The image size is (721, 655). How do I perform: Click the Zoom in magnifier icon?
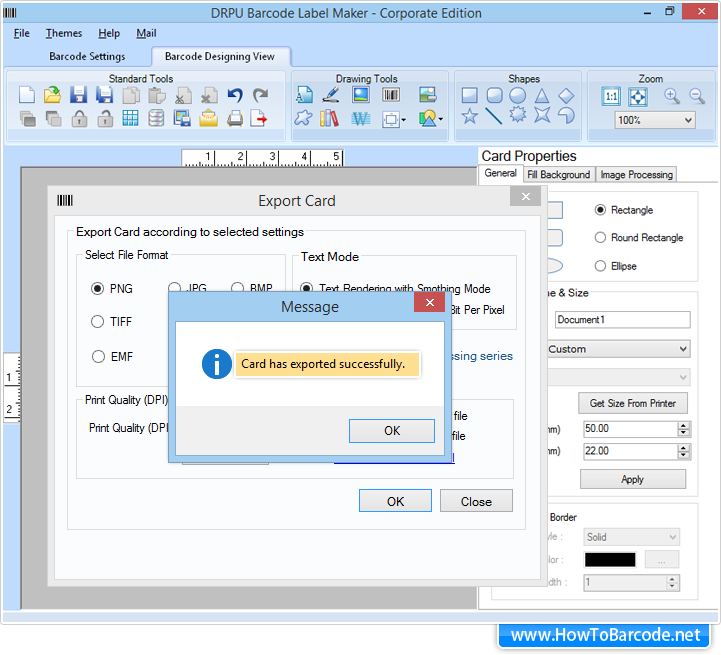[672, 96]
